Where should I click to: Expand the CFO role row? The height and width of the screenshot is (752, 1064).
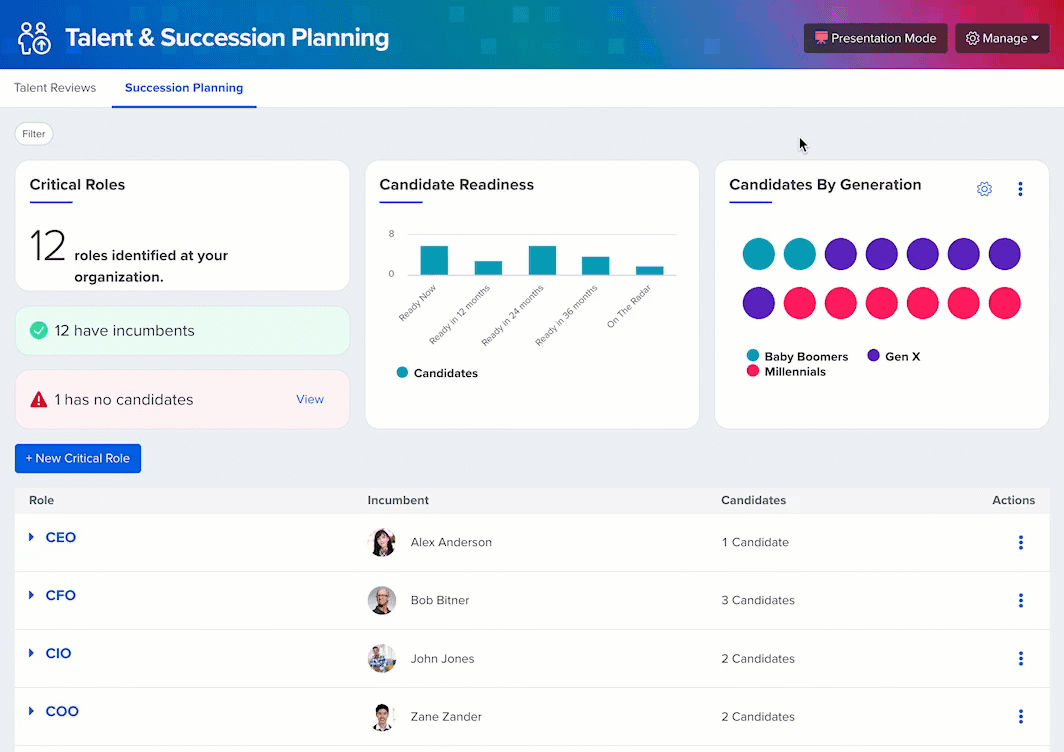pos(31,596)
